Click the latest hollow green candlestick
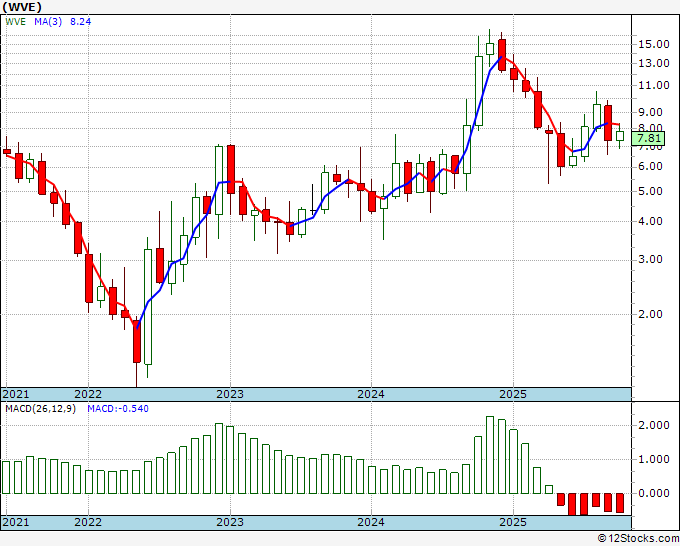This screenshot has height=546, width=680. coord(620,136)
